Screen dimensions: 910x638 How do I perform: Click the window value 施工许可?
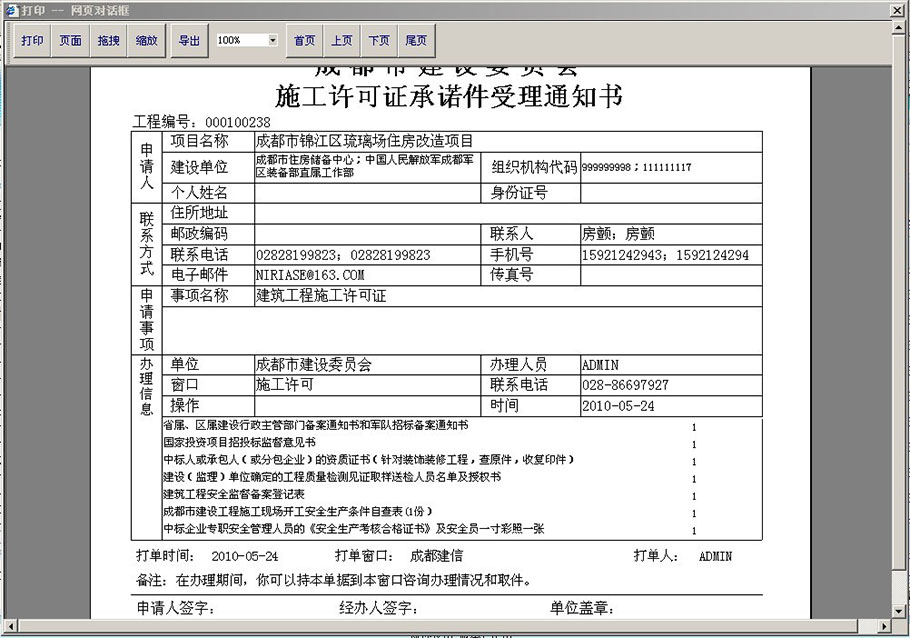click(x=284, y=384)
